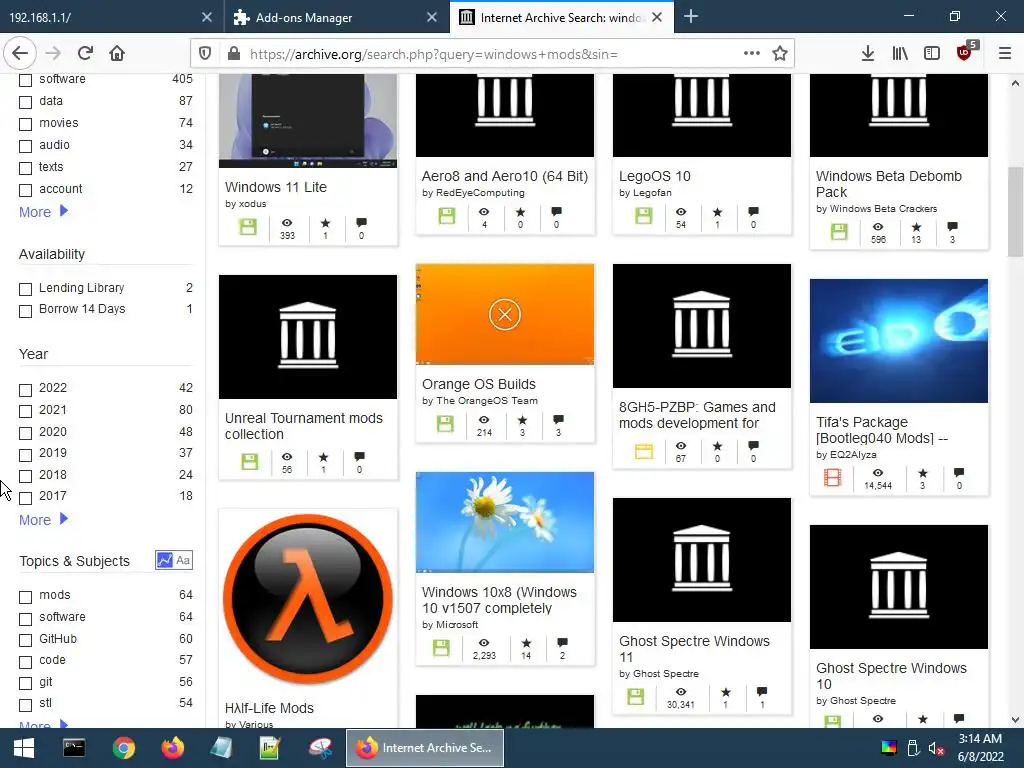Open Windows 11 Lite item title
The width and height of the screenshot is (1024, 768).
[276, 187]
